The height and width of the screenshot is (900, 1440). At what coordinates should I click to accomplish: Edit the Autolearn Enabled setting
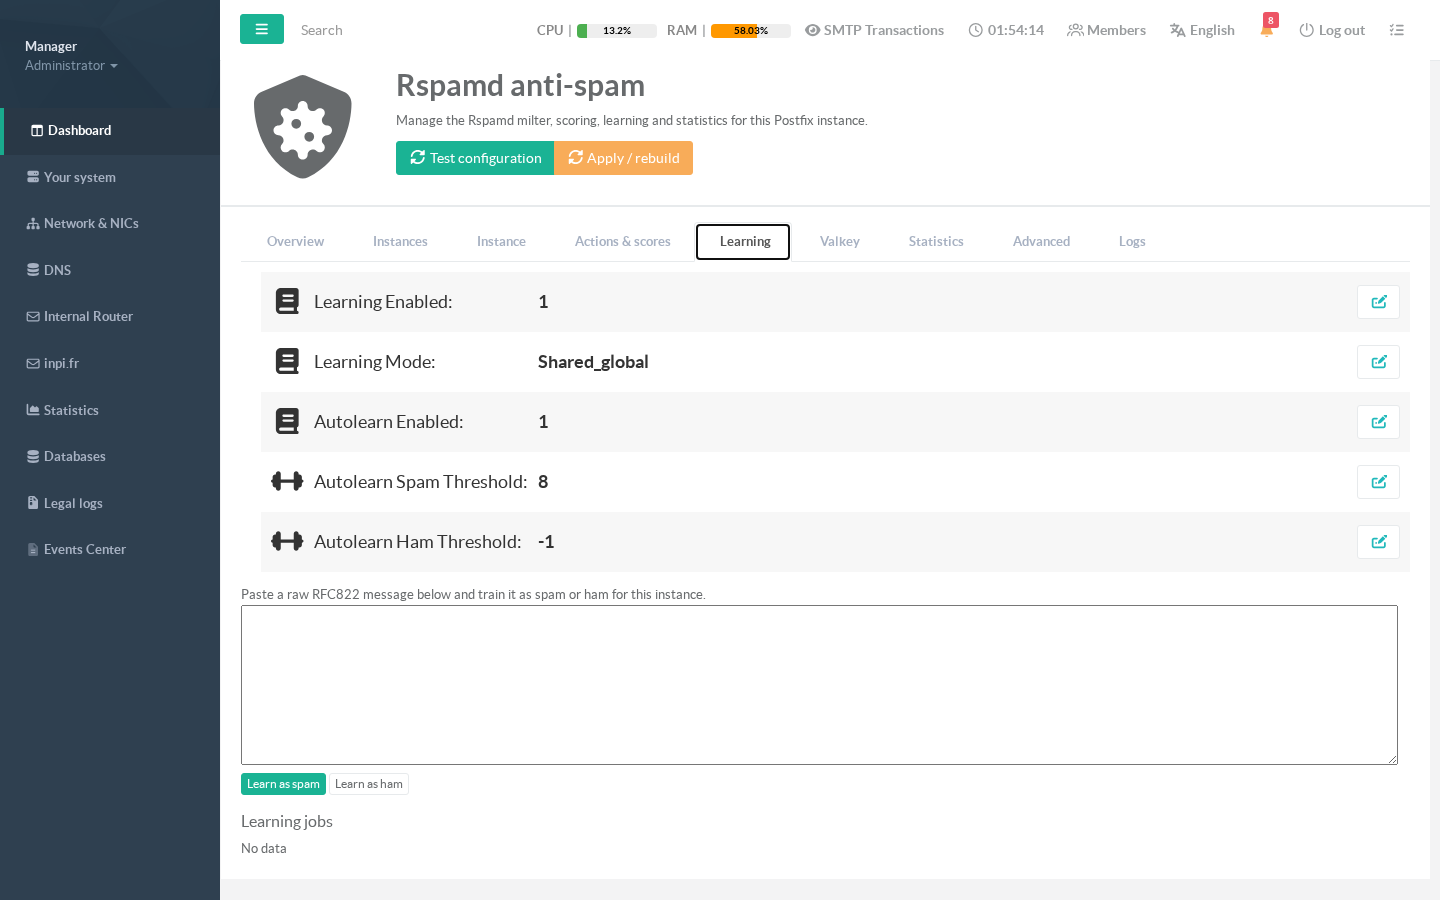1378,422
